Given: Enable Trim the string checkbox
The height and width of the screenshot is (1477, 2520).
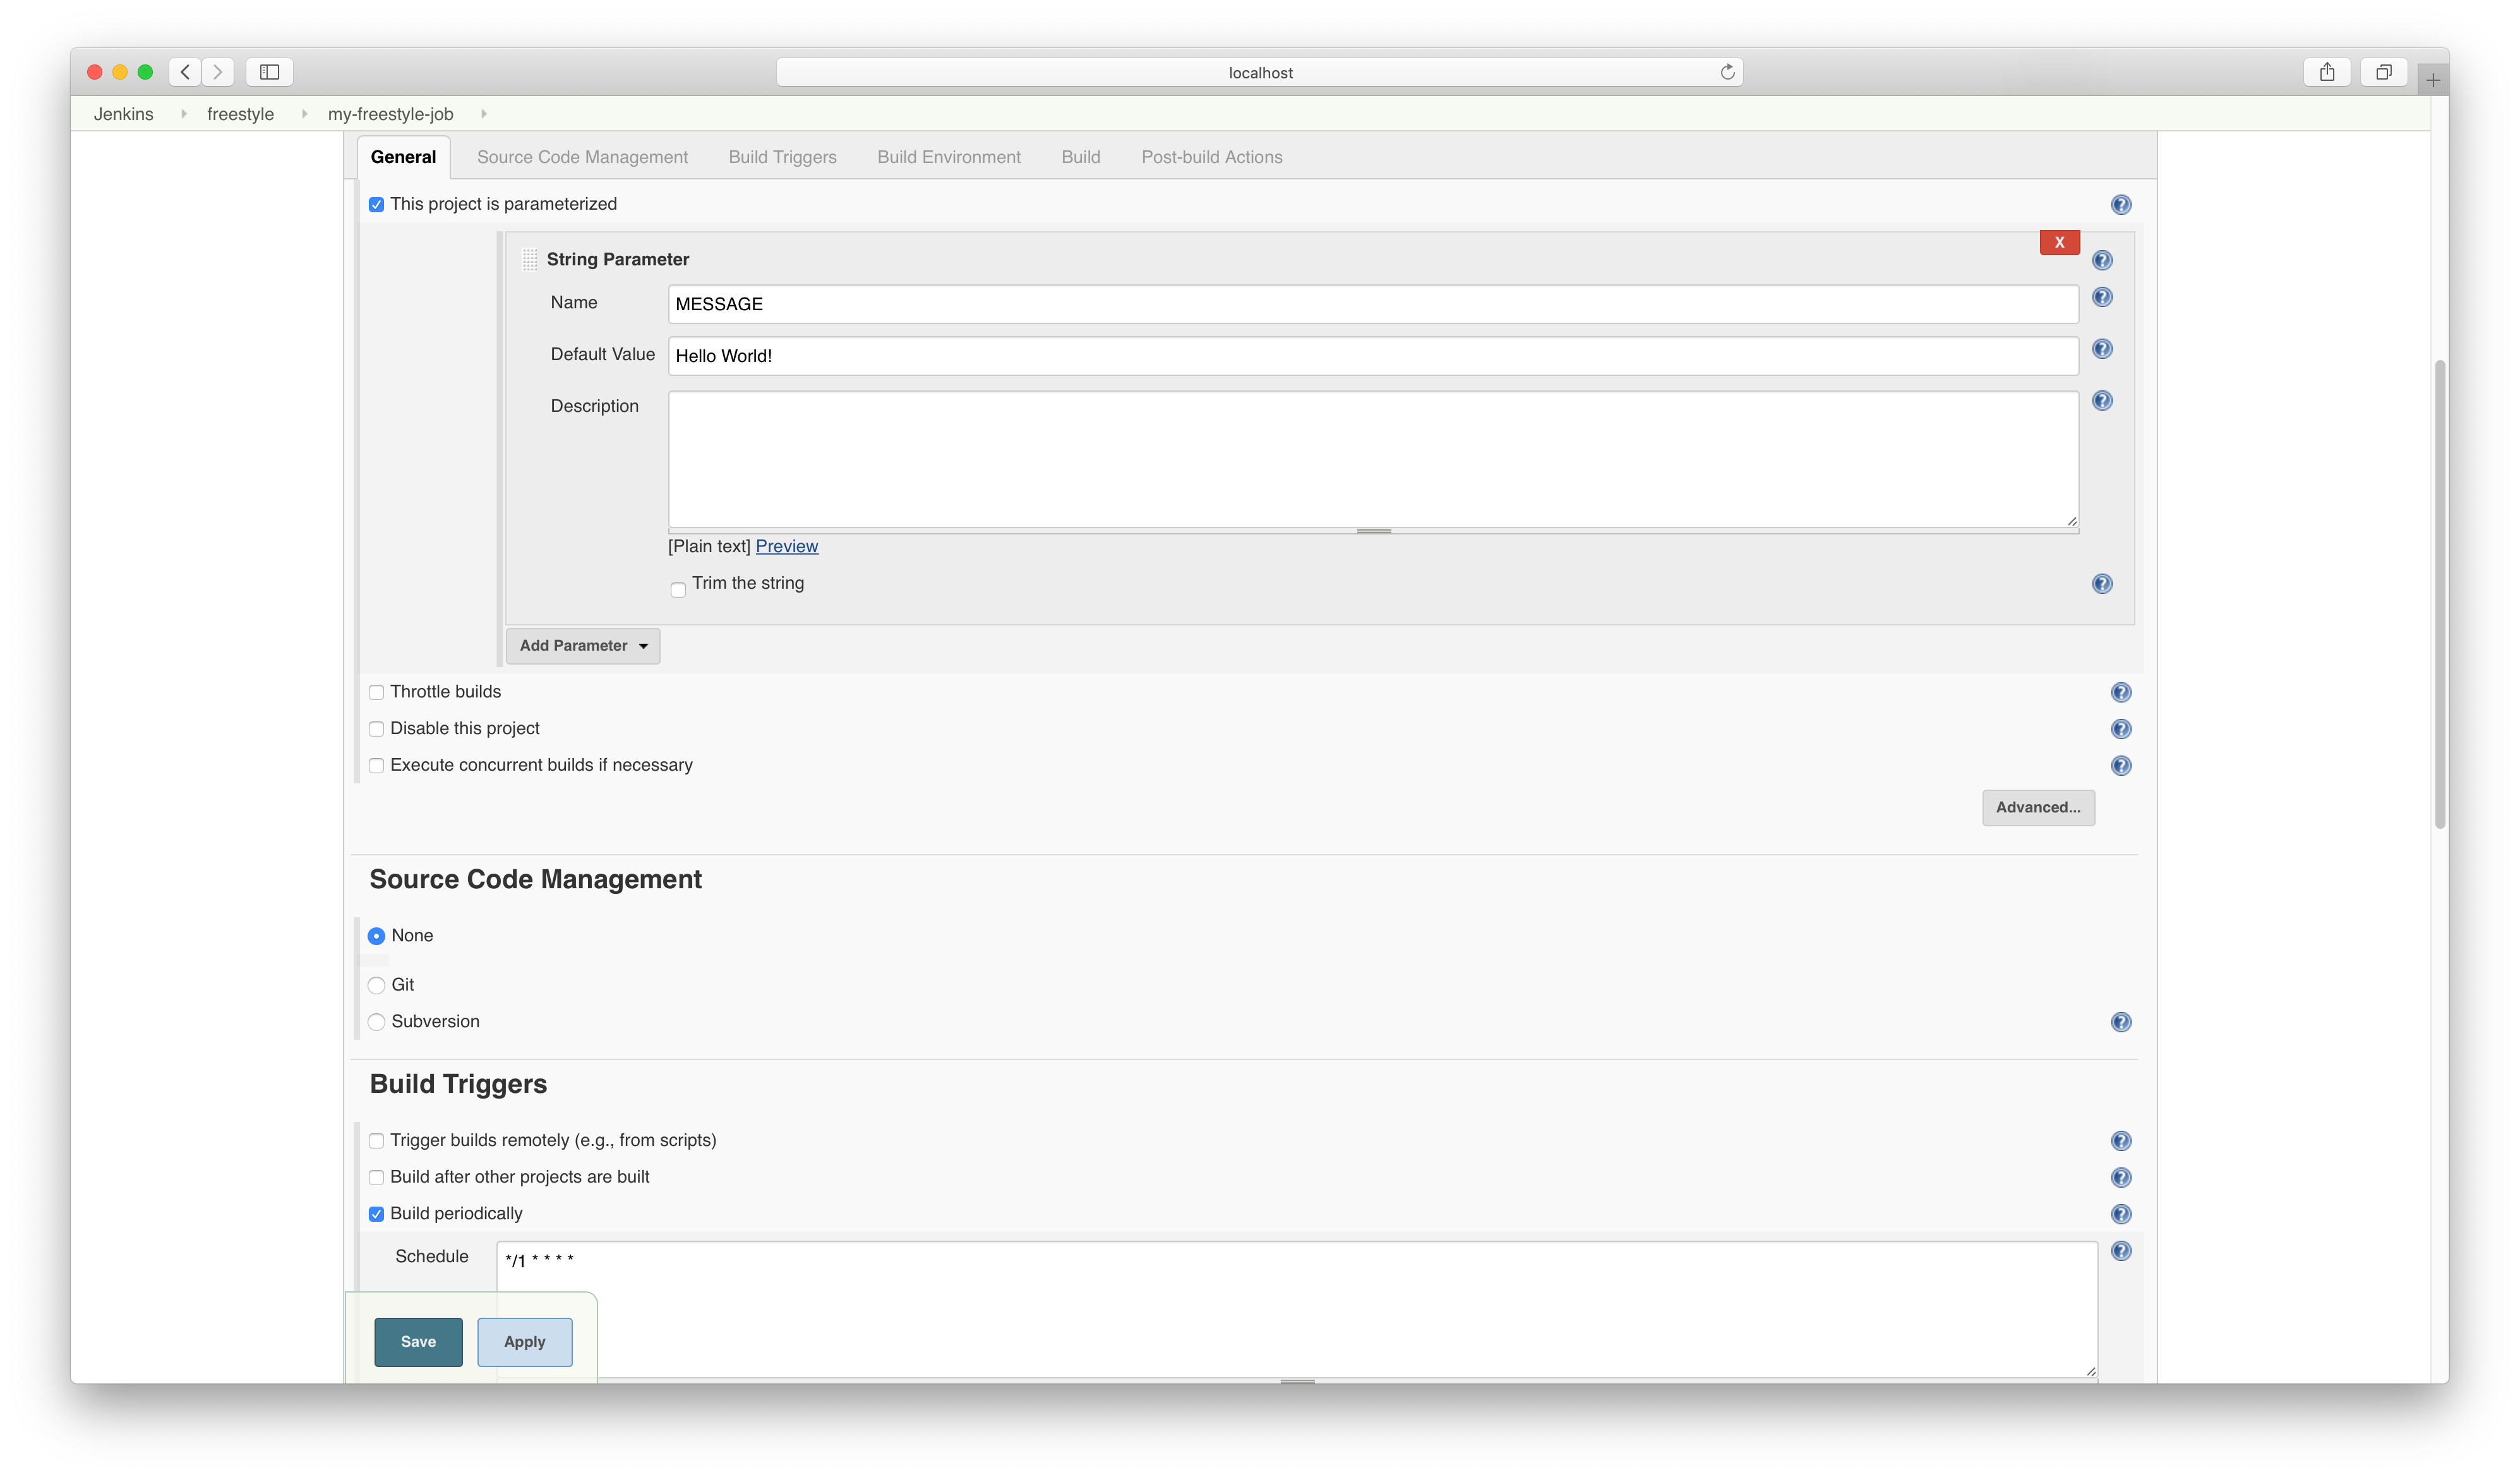Looking at the screenshot, I should click(x=678, y=589).
